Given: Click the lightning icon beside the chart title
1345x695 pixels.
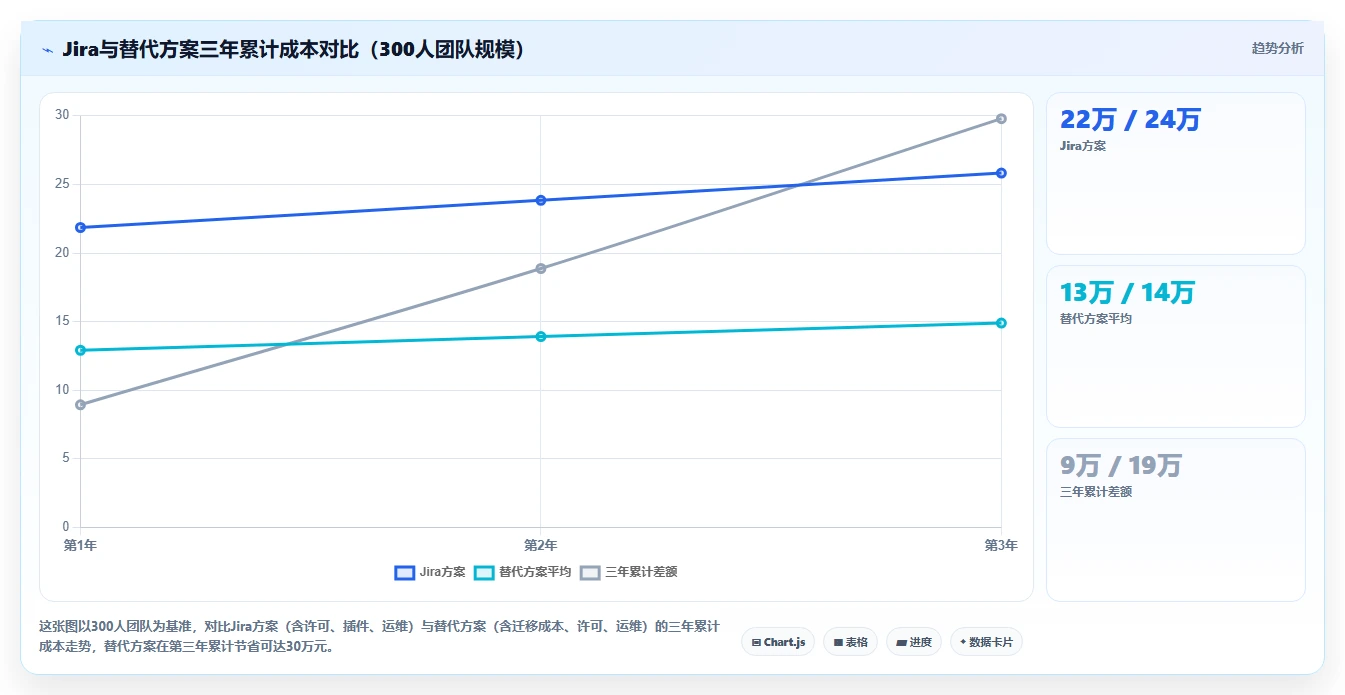Looking at the screenshot, I should pyautogui.click(x=47, y=49).
